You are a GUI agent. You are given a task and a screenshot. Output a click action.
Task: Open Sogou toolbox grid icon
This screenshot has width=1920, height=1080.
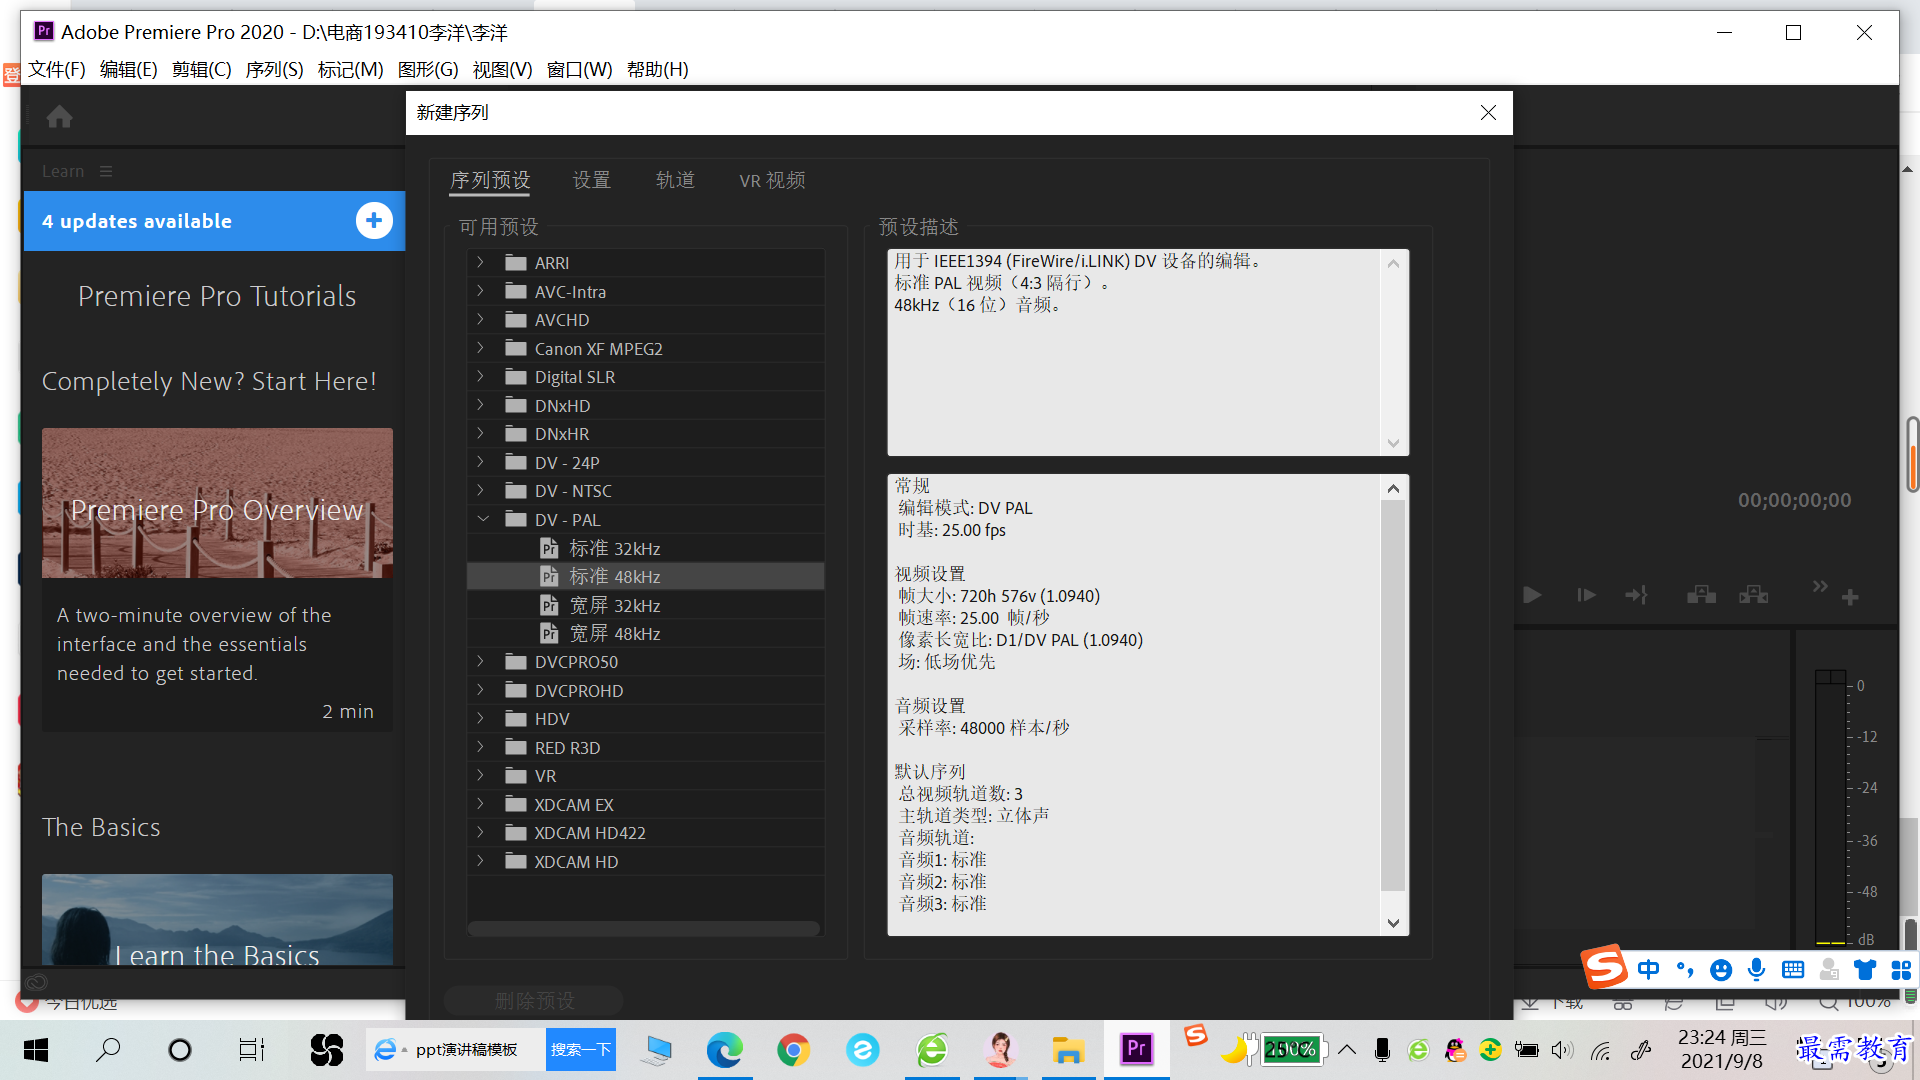click(x=1901, y=970)
